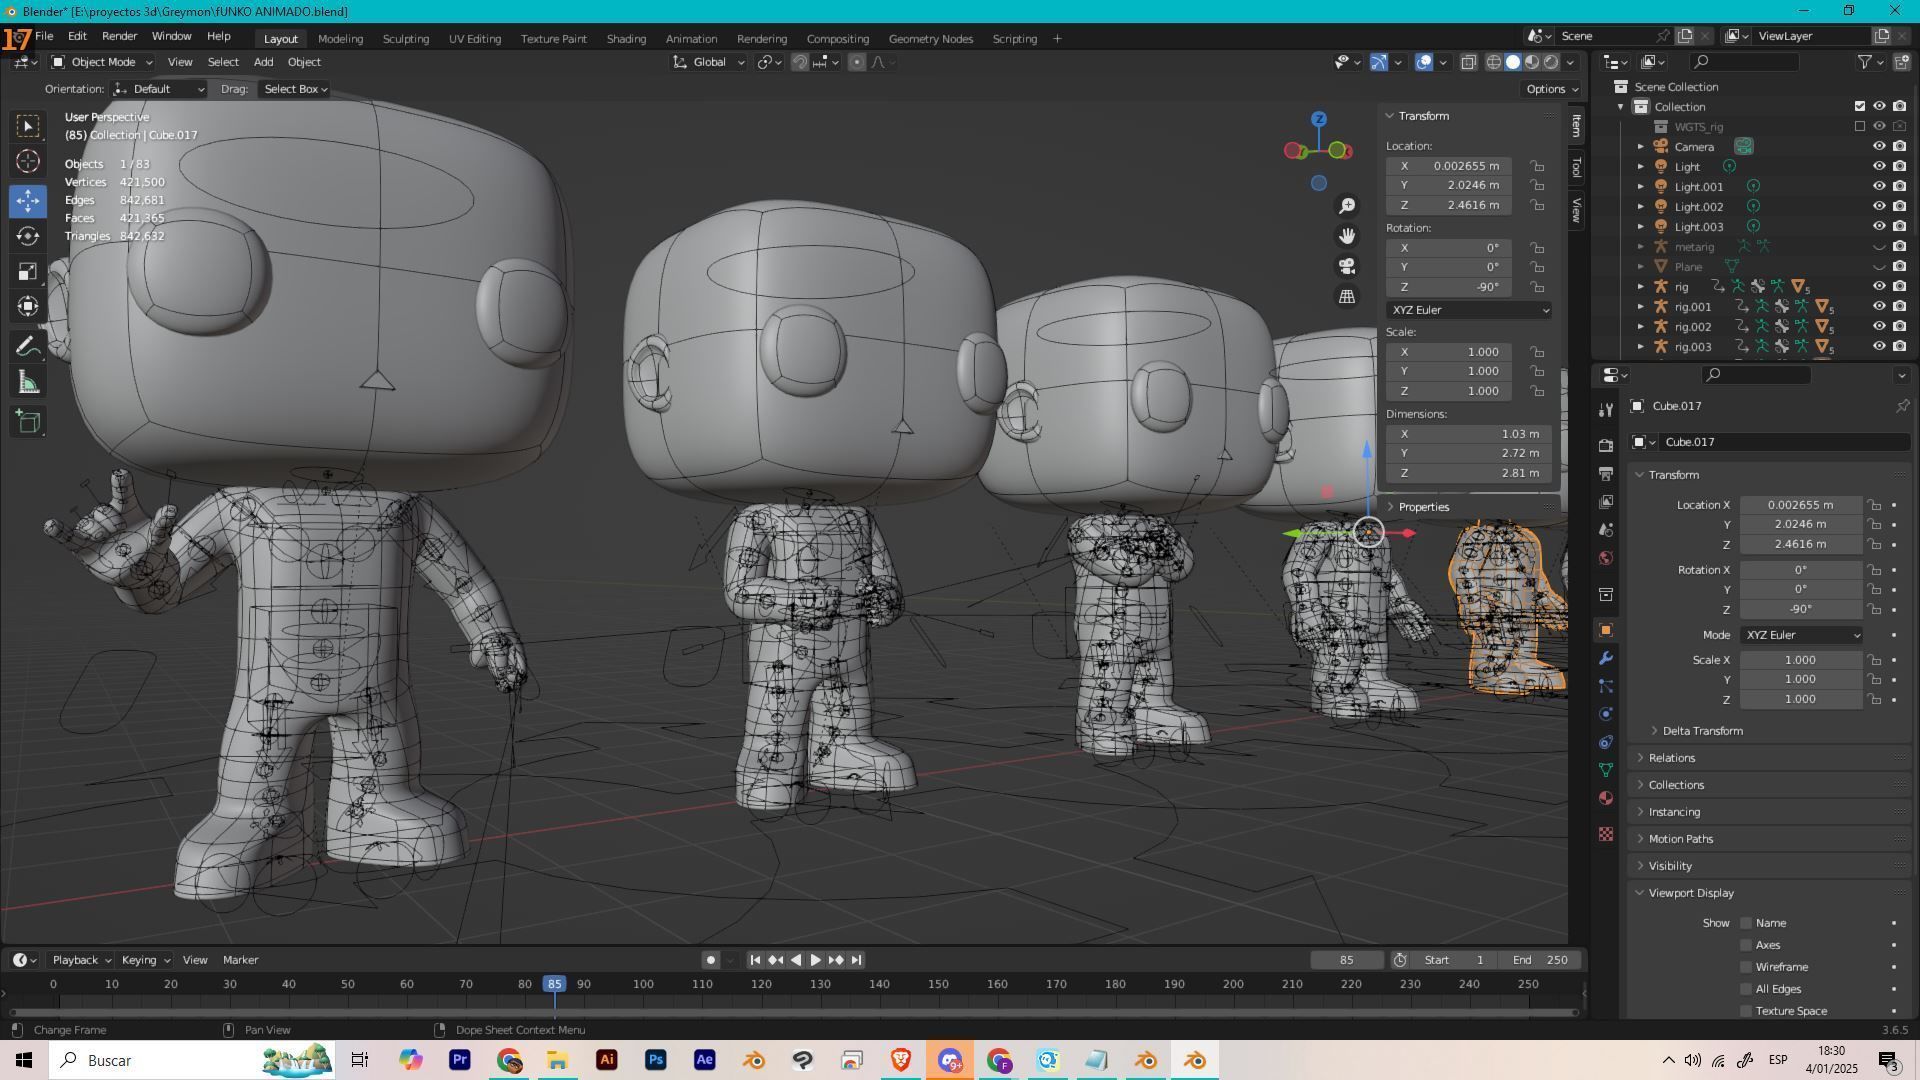
Task: Hide rig.002 in viewport via eye icon
Action: point(1879,326)
